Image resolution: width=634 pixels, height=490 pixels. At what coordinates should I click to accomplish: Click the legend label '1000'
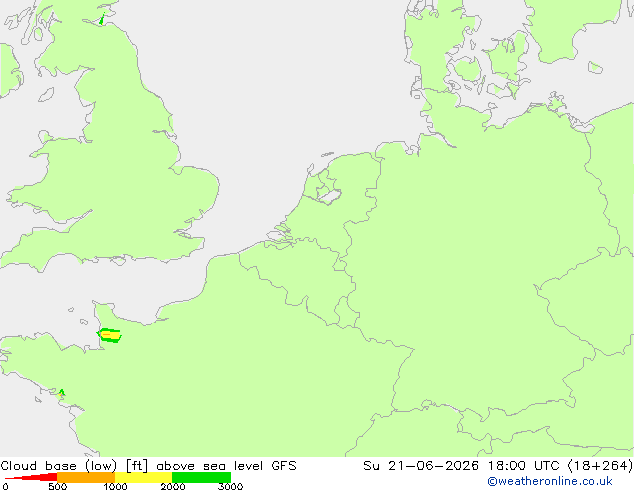coord(115,486)
